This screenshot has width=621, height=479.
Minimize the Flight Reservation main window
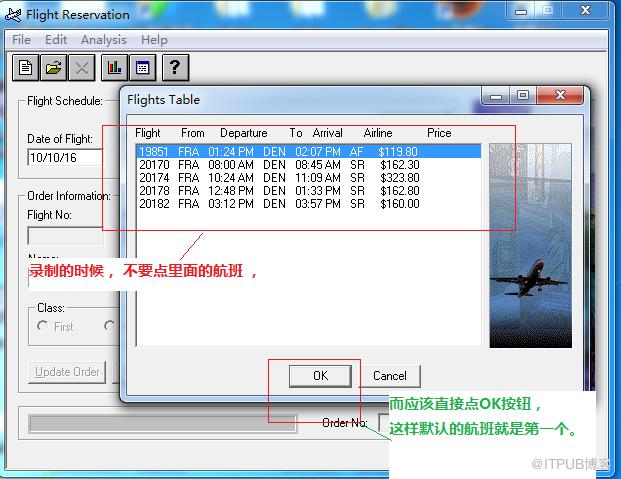pyautogui.click(x=521, y=10)
